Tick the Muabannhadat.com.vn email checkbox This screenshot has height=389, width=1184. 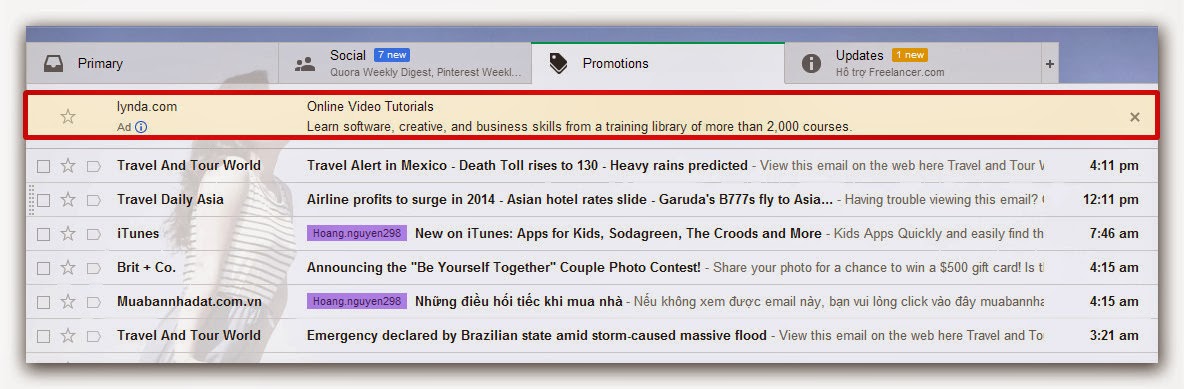coord(44,302)
